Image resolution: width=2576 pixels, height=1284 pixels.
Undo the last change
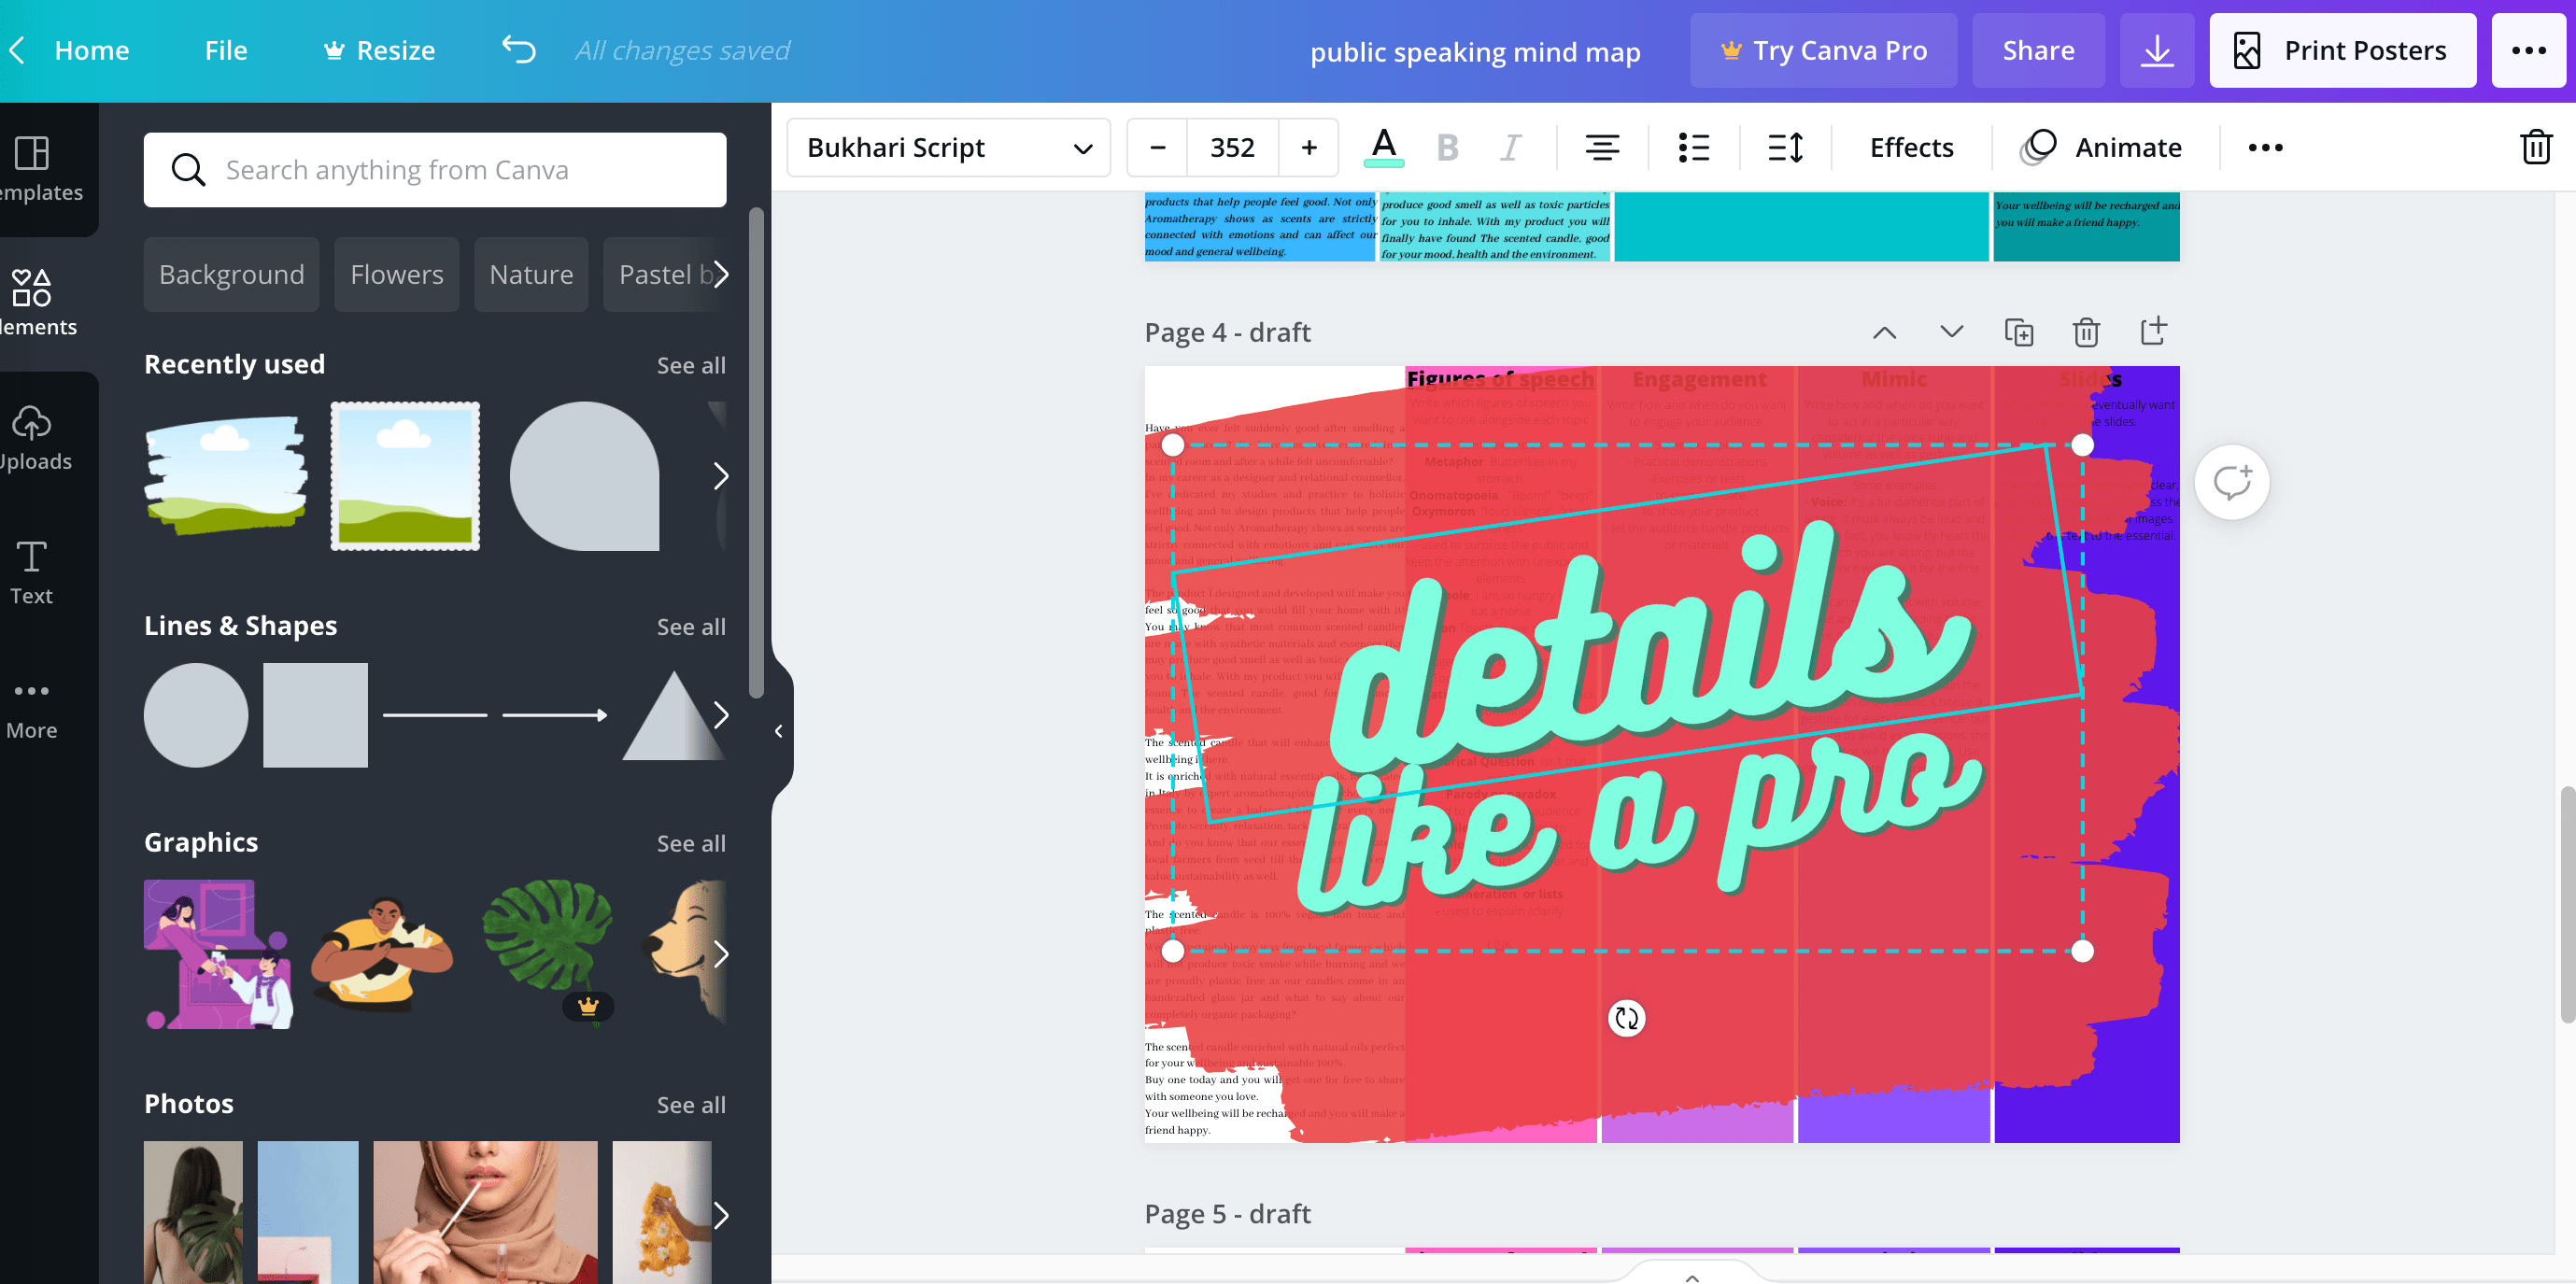pos(519,49)
